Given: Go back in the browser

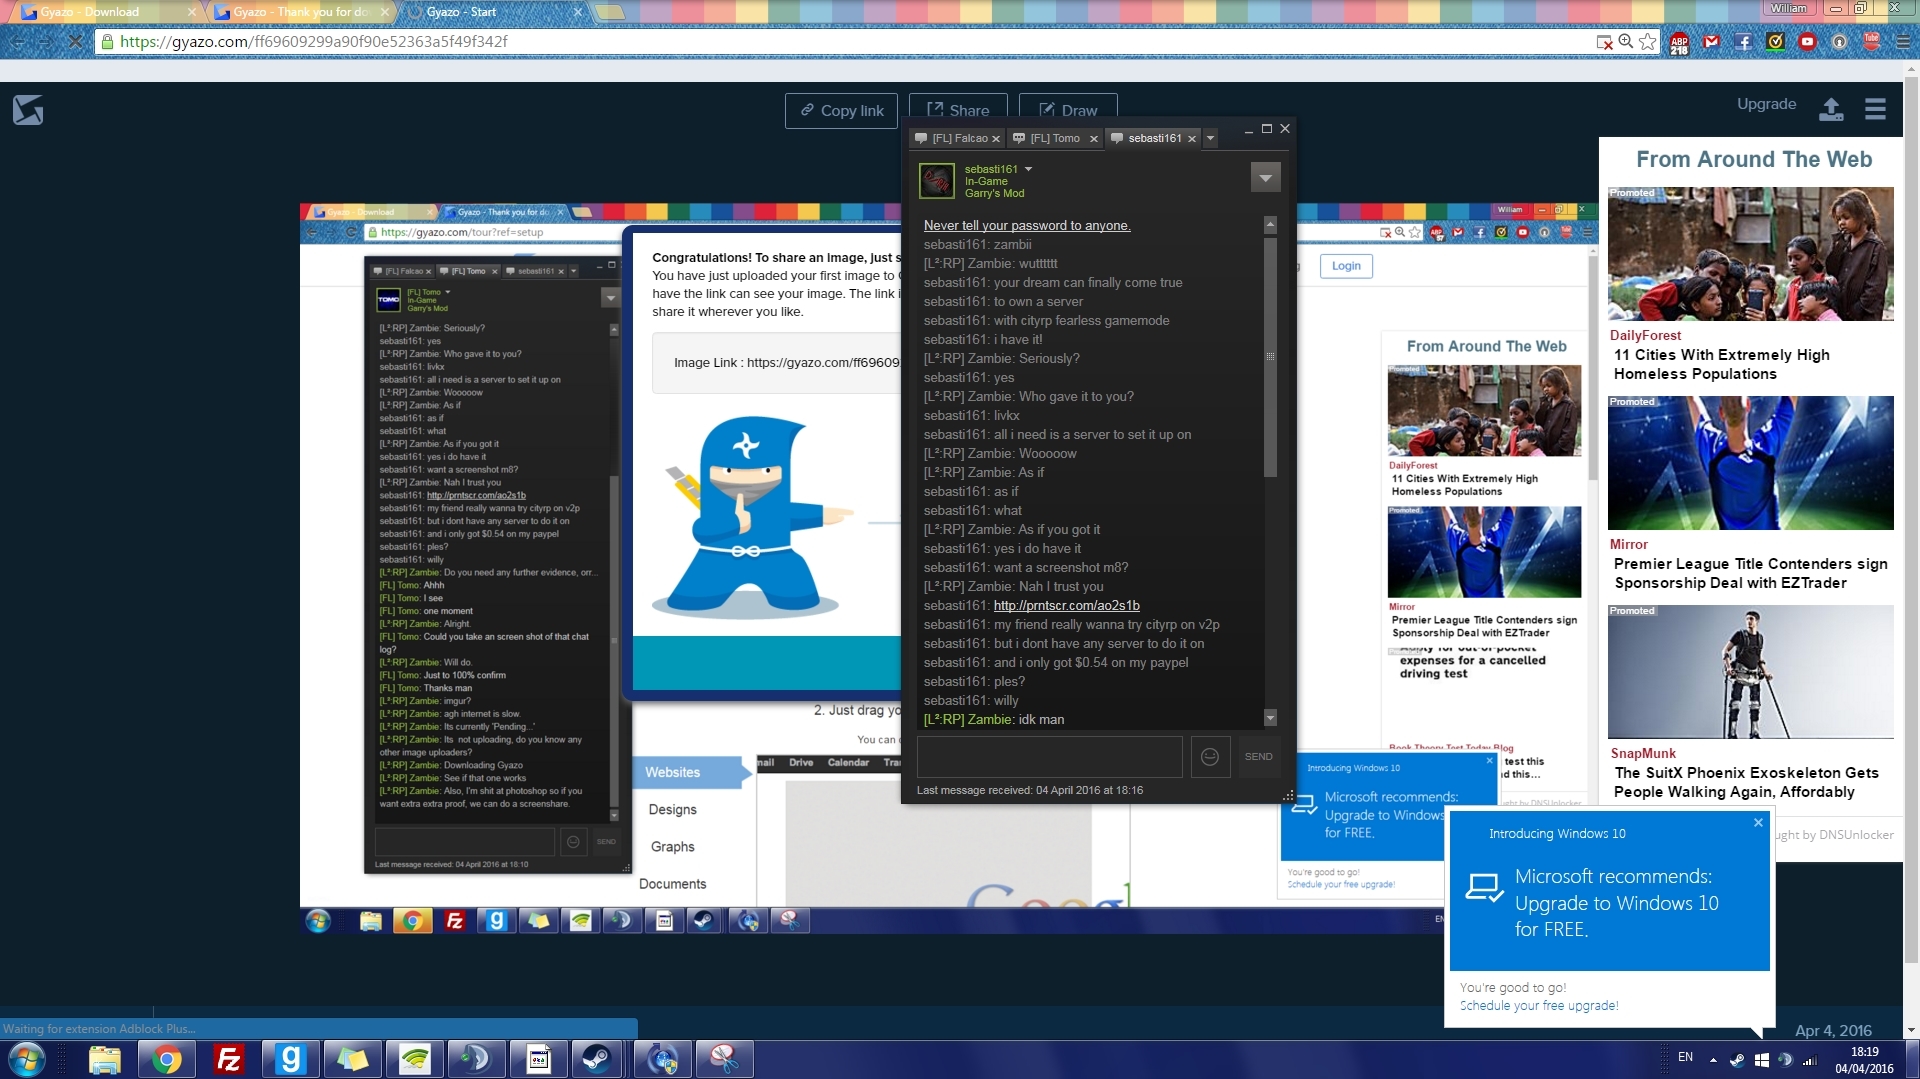Looking at the screenshot, I should pos(17,42).
